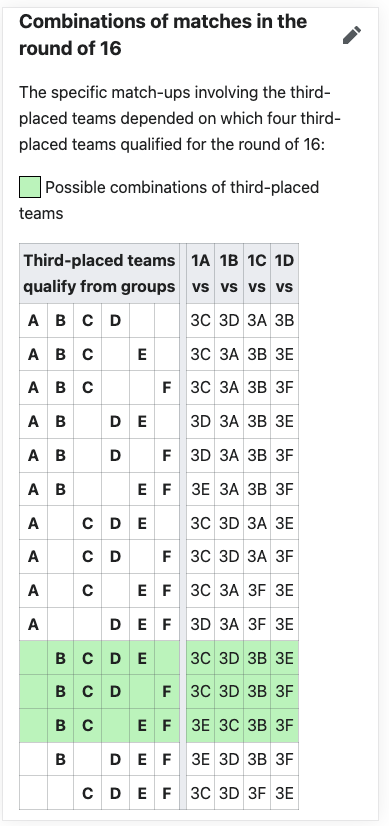Click the F cell in A B C F row
This screenshot has width=389, height=826.
pos(167,388)
